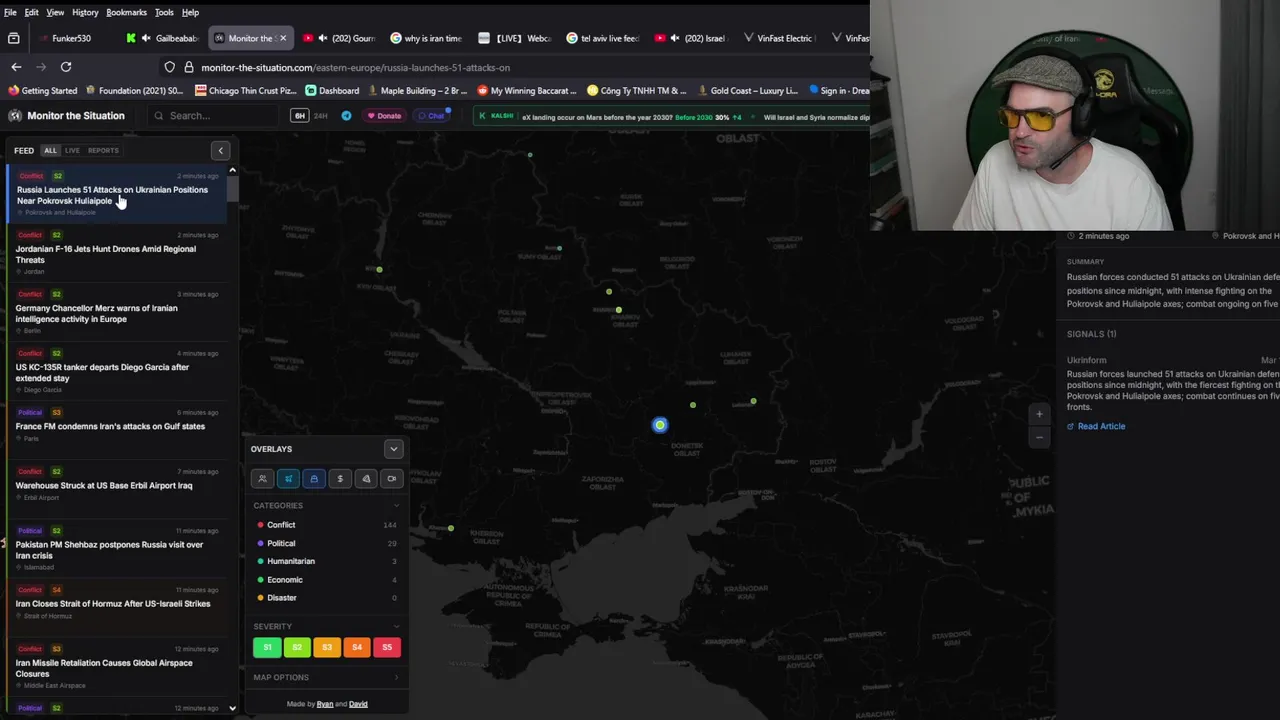Viewport: 1280px width, 720px height.
Task: Collapse the Categories section
Action: pyautogui.click(x=397, y=506)
